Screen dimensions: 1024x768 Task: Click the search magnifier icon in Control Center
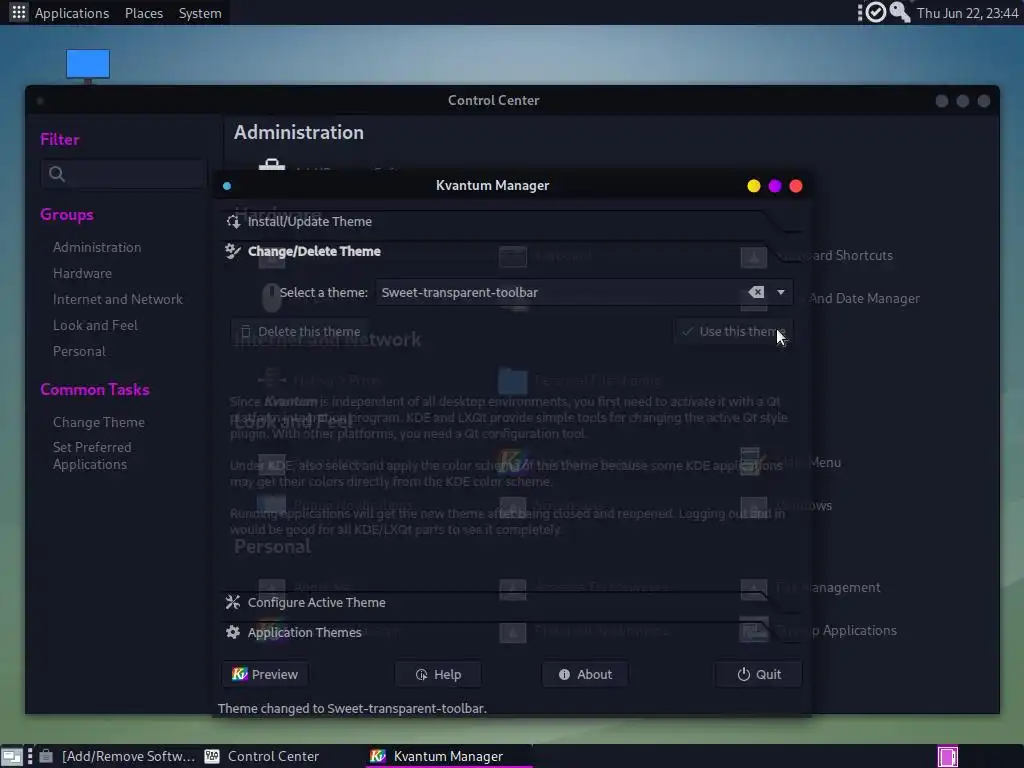pos(57,174)
